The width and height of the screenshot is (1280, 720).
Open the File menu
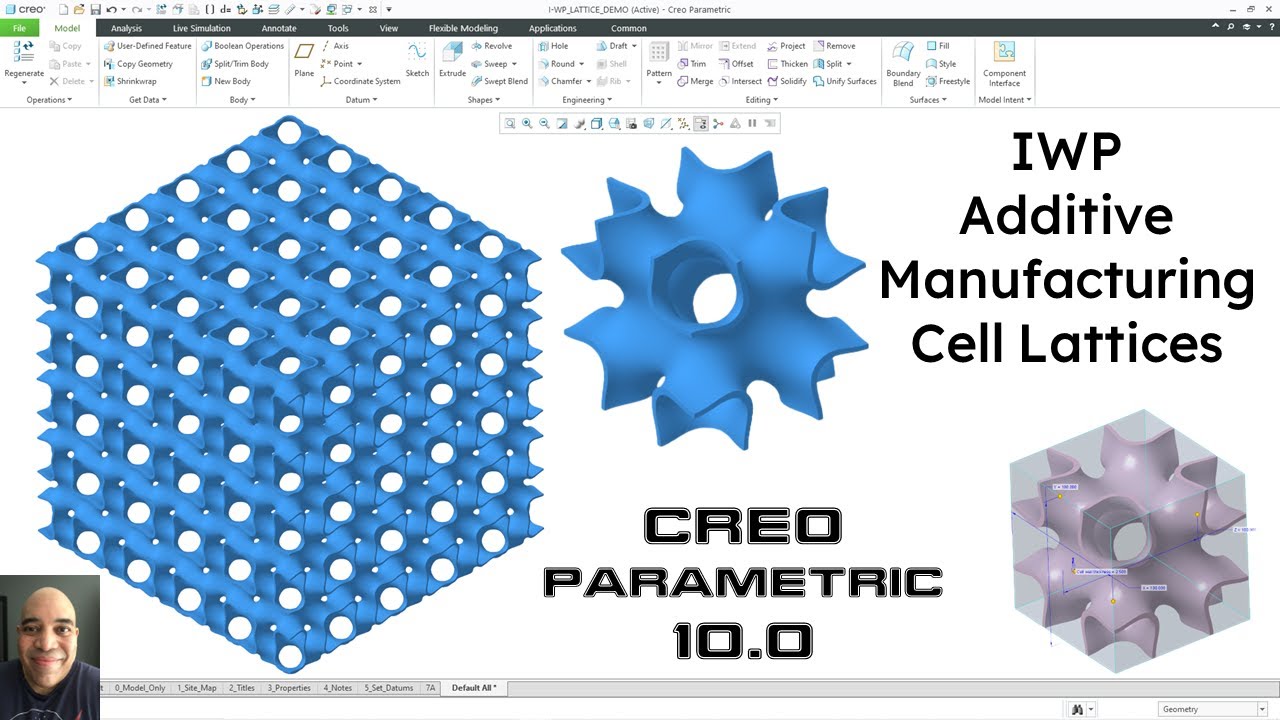point(20,28)
